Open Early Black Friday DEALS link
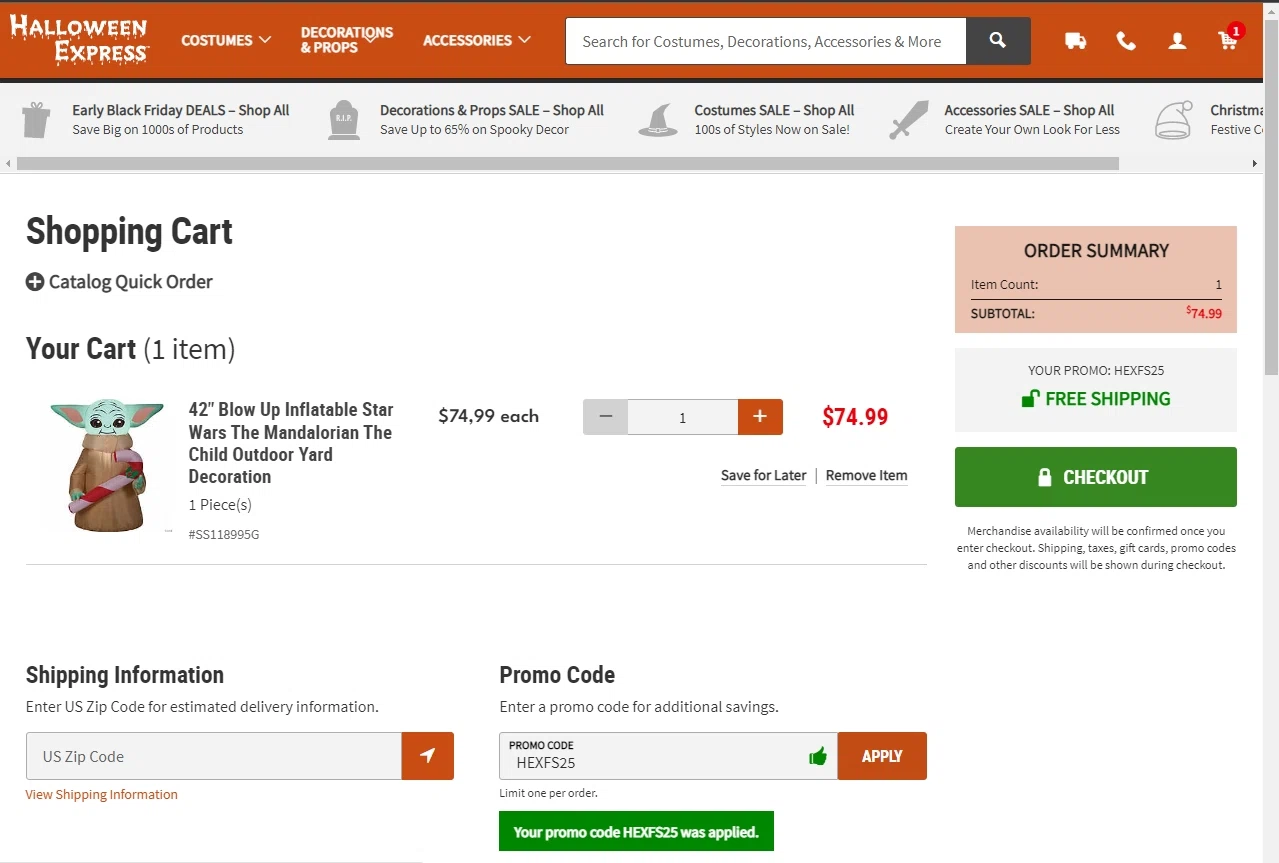1279x863 pixels. [x=181, y=110]
